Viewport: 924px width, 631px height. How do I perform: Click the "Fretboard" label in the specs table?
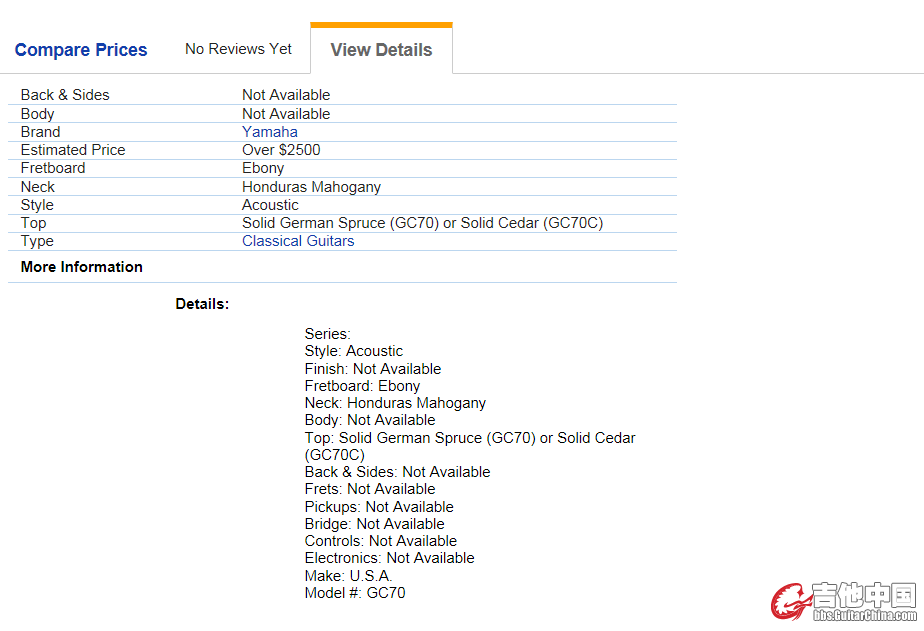[x=53, y=168]
